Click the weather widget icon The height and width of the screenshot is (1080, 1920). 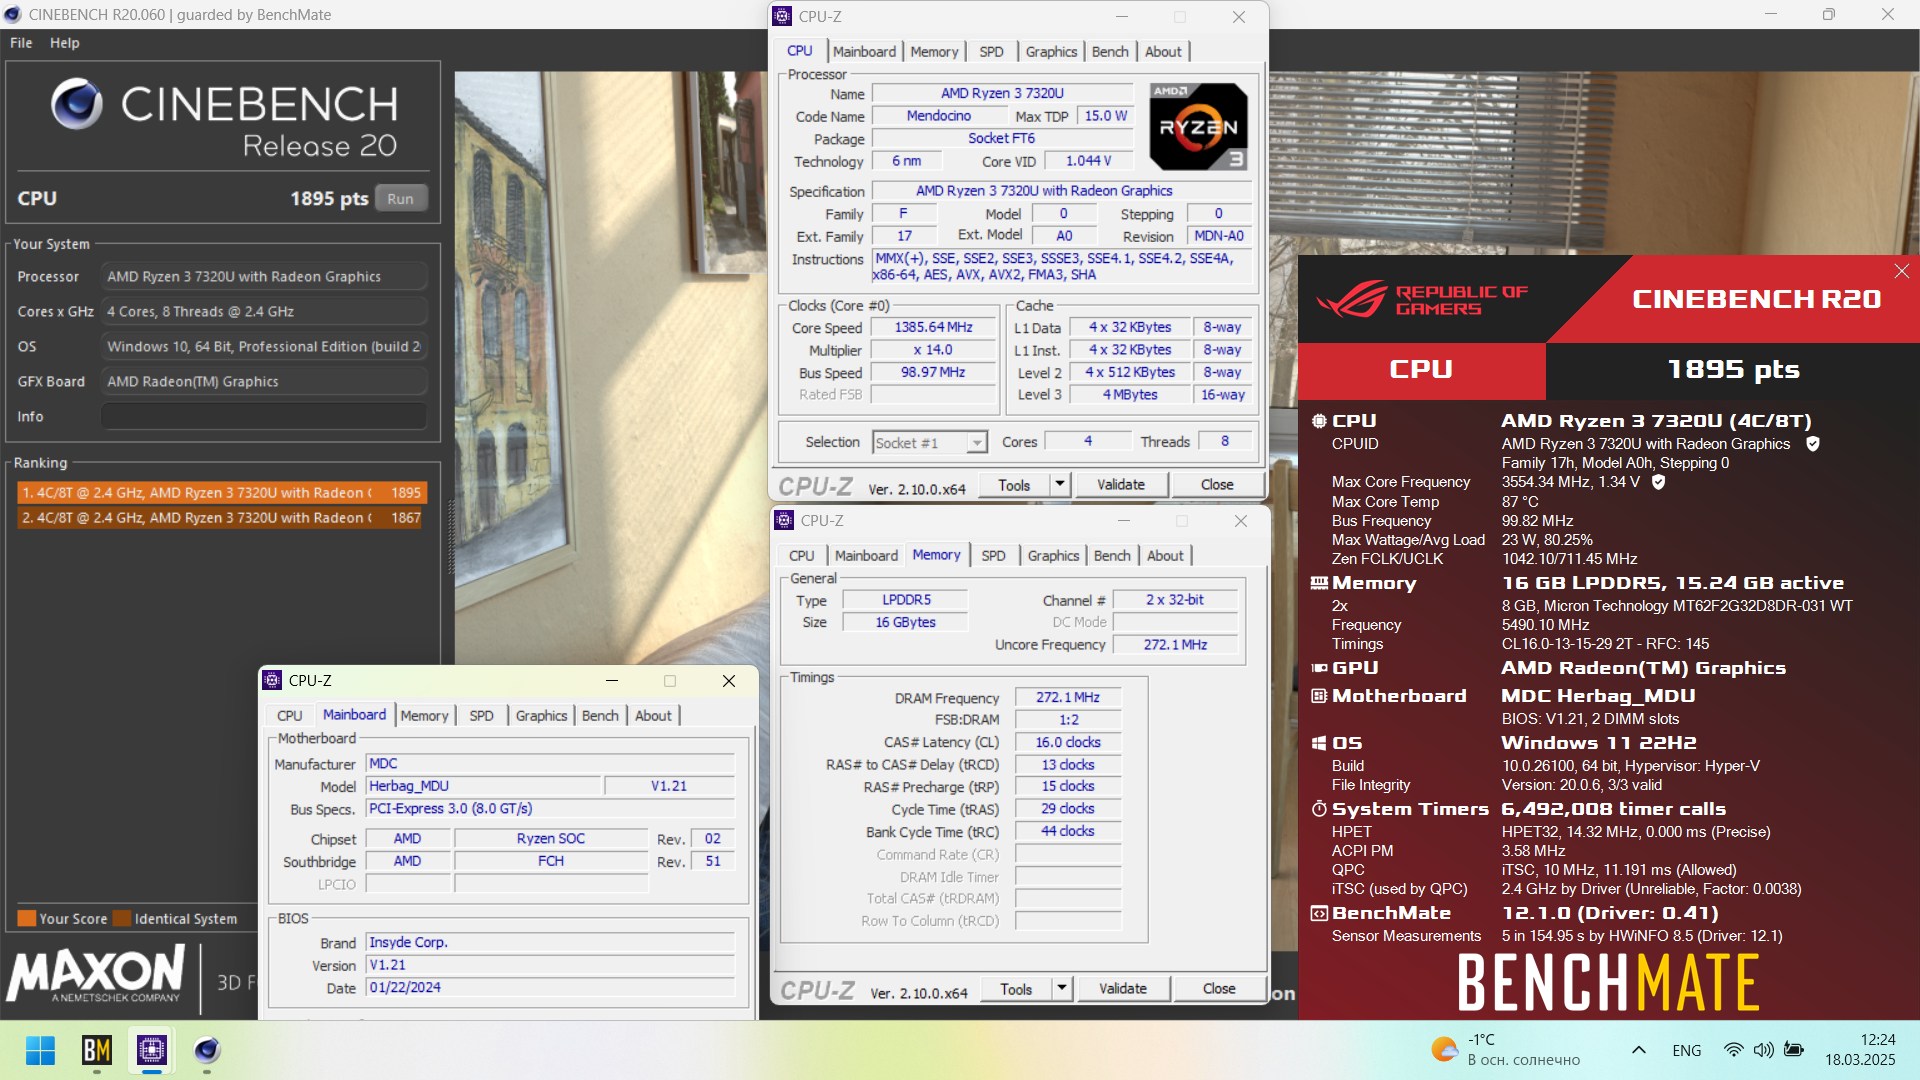(x=1444, y=1049)
